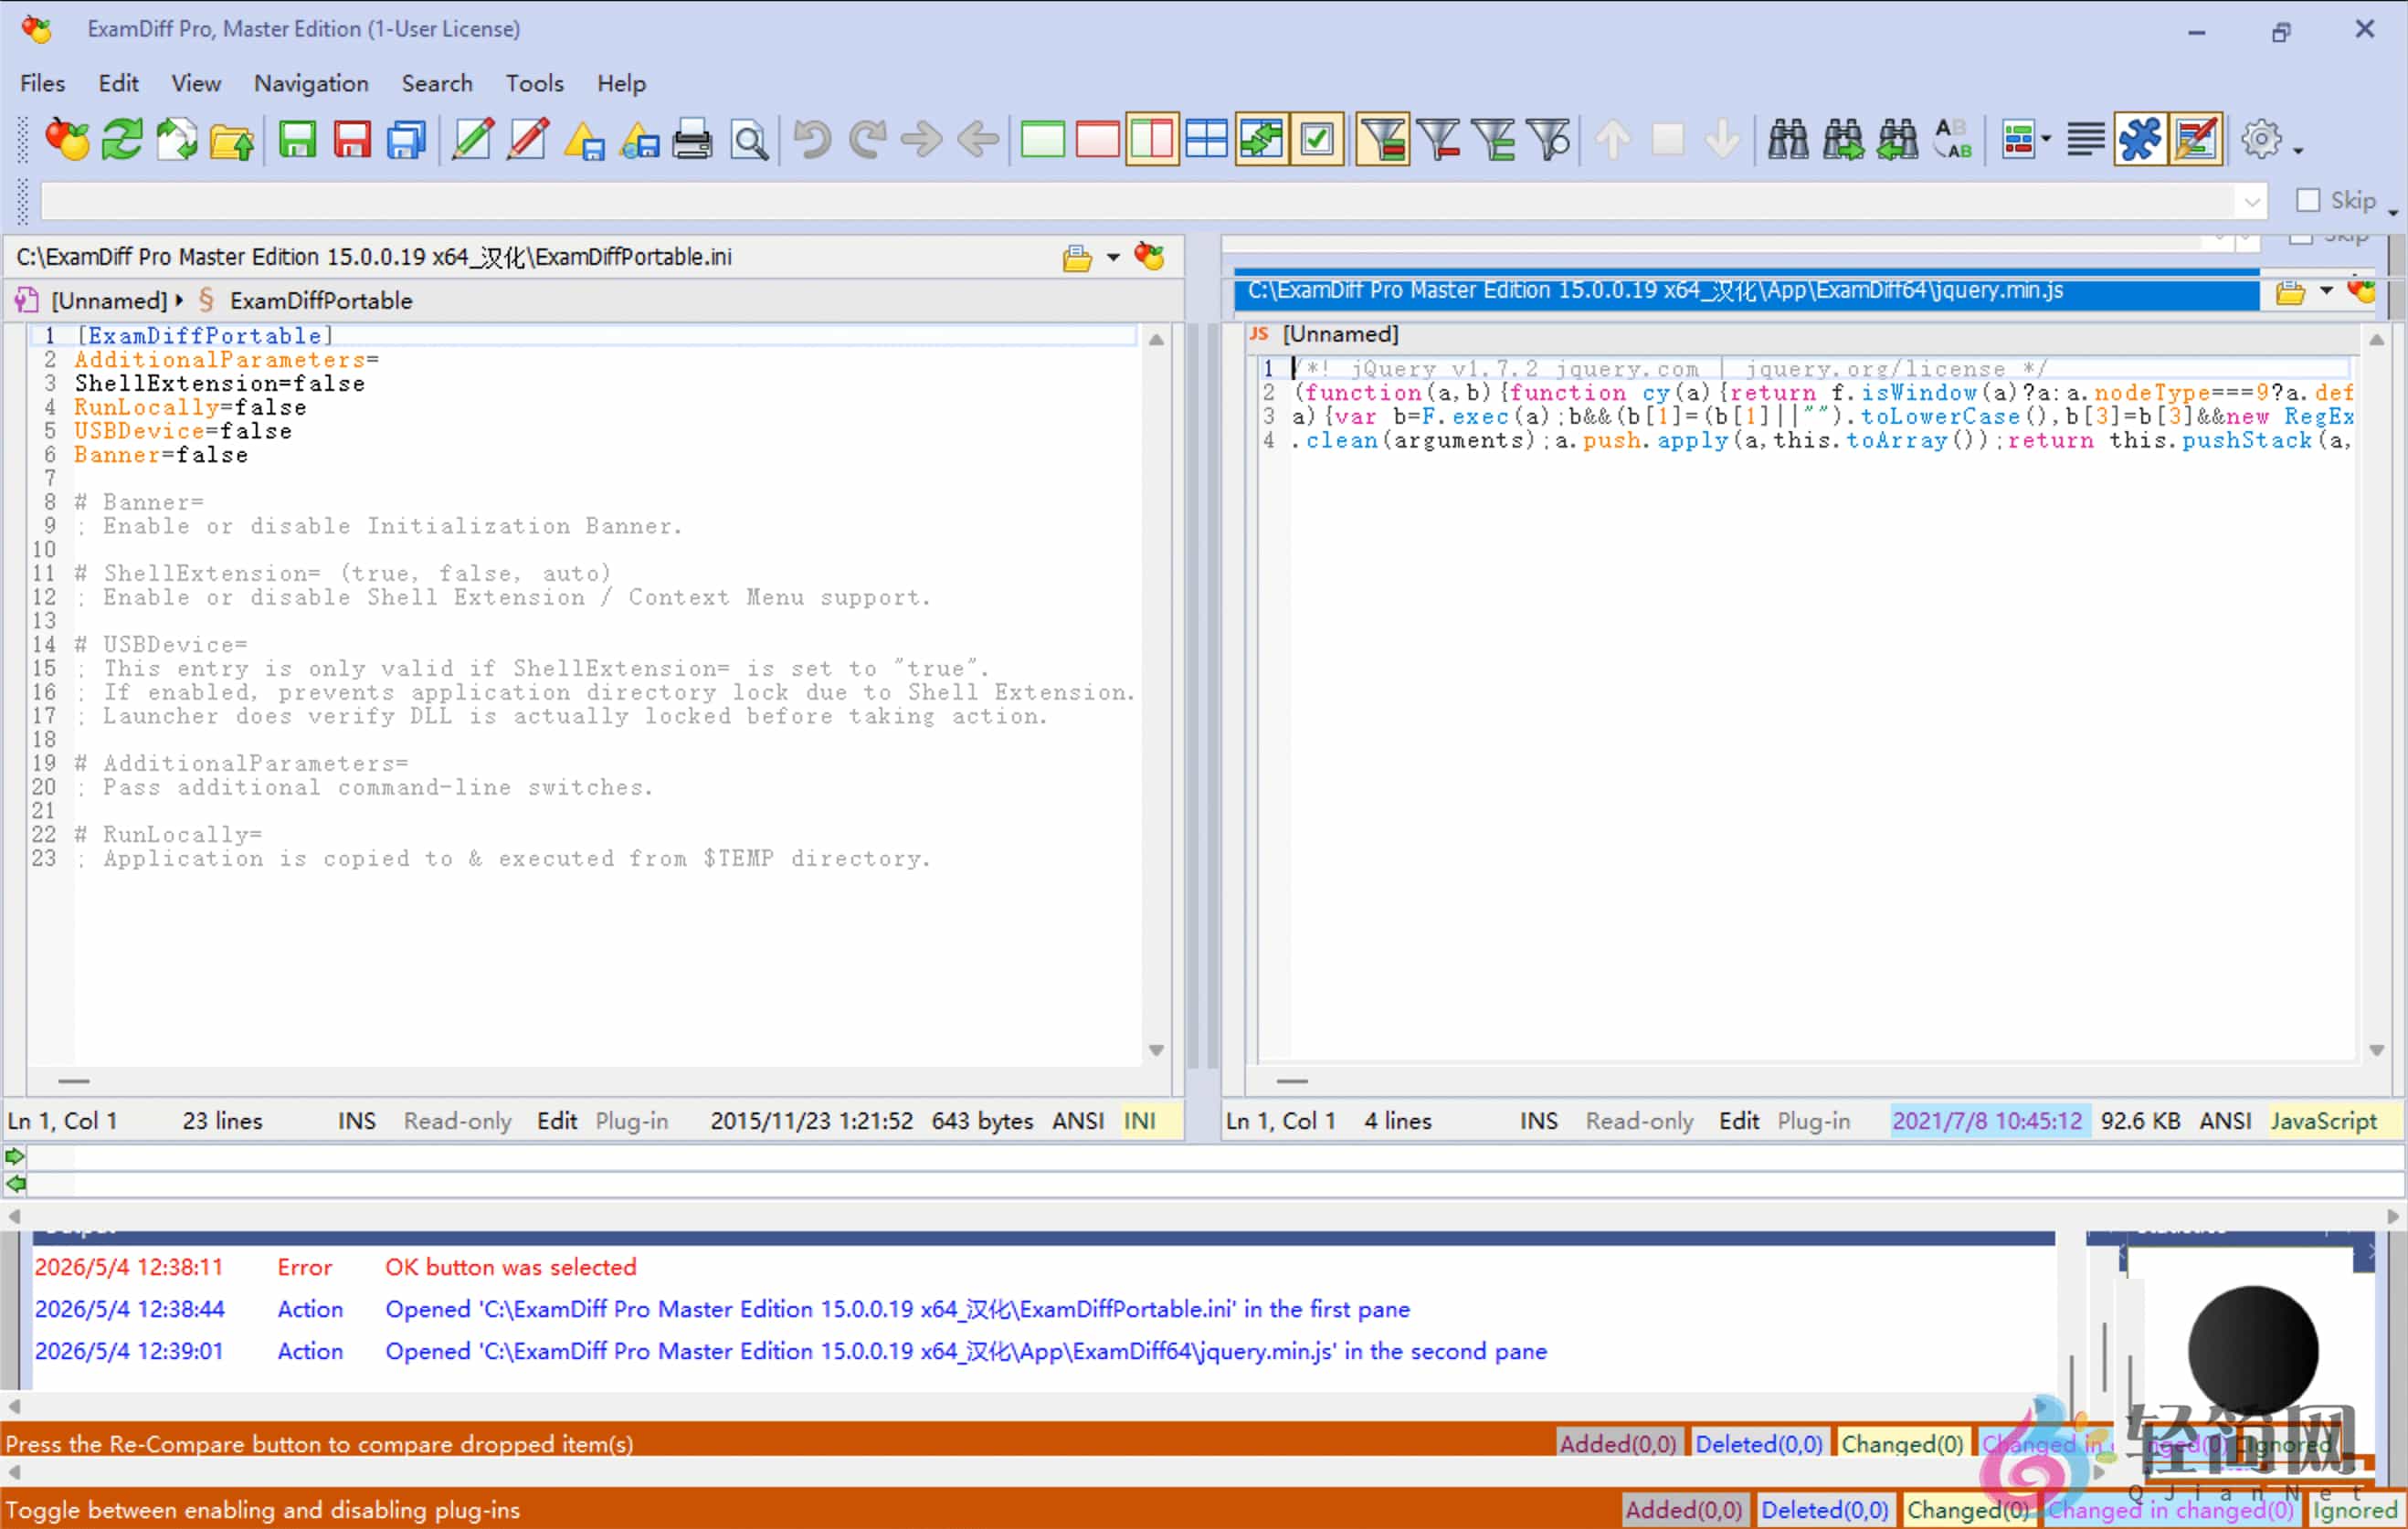The height and width of the screenshot is (1529, 2408).
Task: Show only the second pane (red pane icon)
Action: [x=1097, y=140]
